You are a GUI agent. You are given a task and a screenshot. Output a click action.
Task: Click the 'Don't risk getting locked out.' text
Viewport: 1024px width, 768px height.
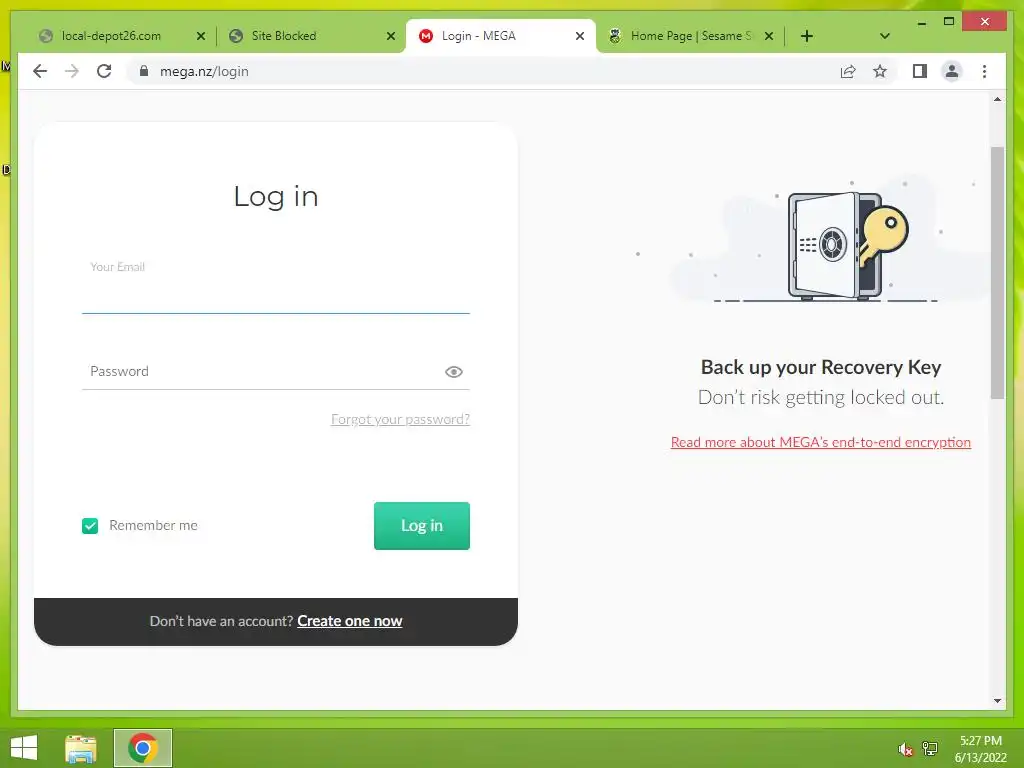[x=821, y=397]
